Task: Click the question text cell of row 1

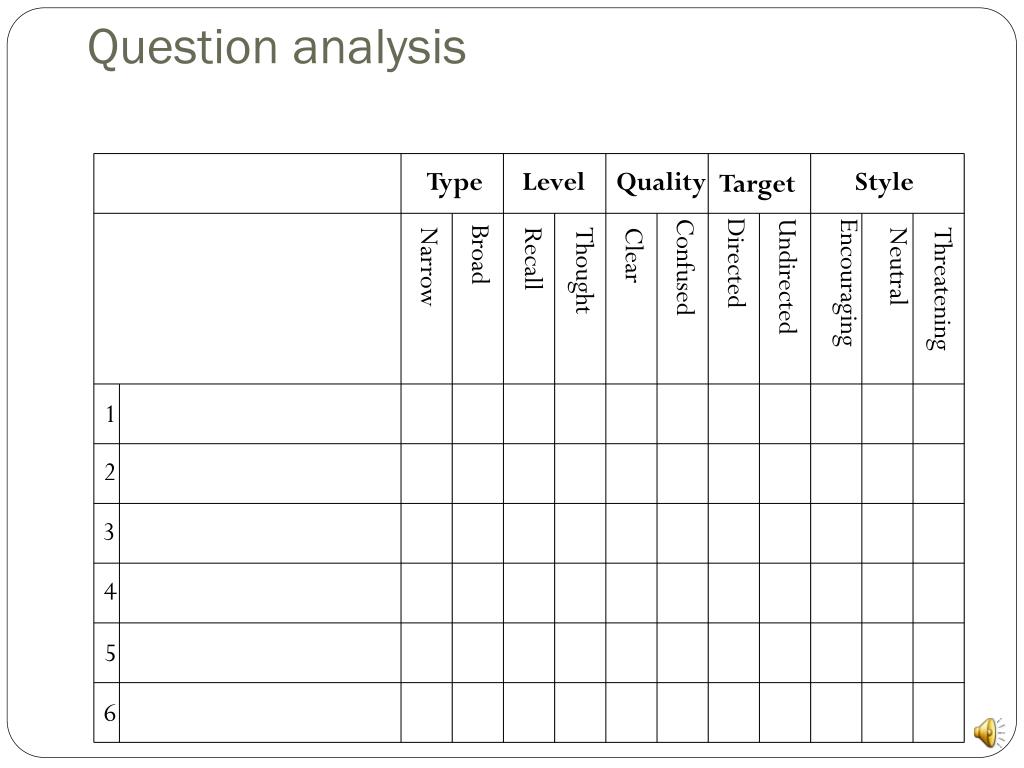Action: (x=261, y=414)
